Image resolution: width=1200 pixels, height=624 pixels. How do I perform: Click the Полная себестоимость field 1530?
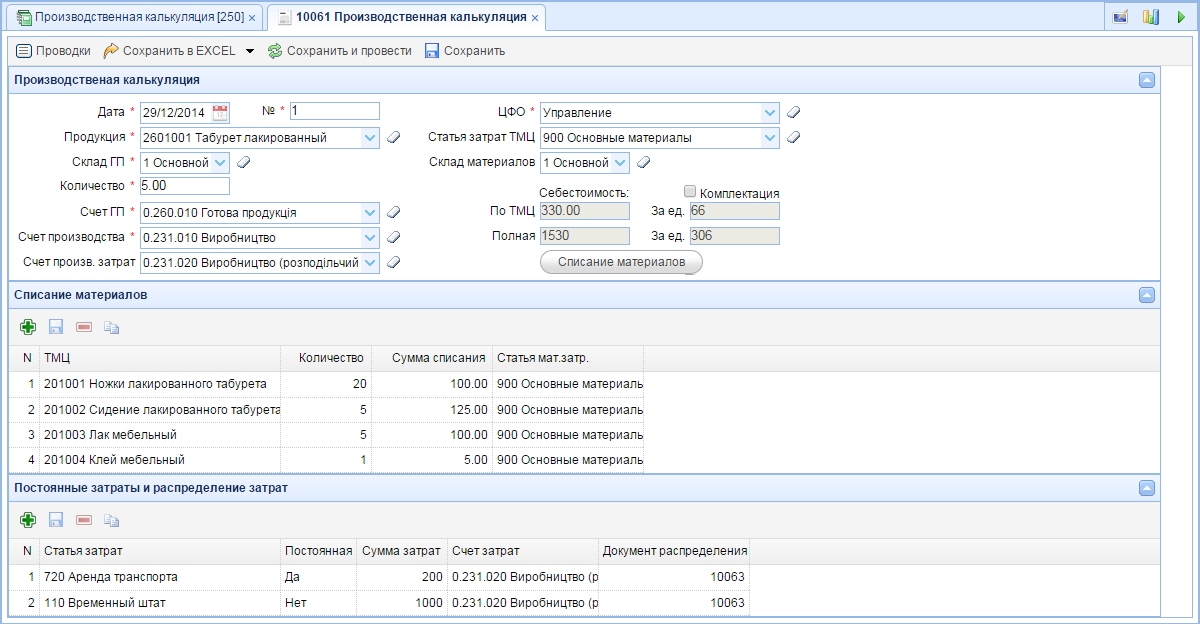coord(584,236)
